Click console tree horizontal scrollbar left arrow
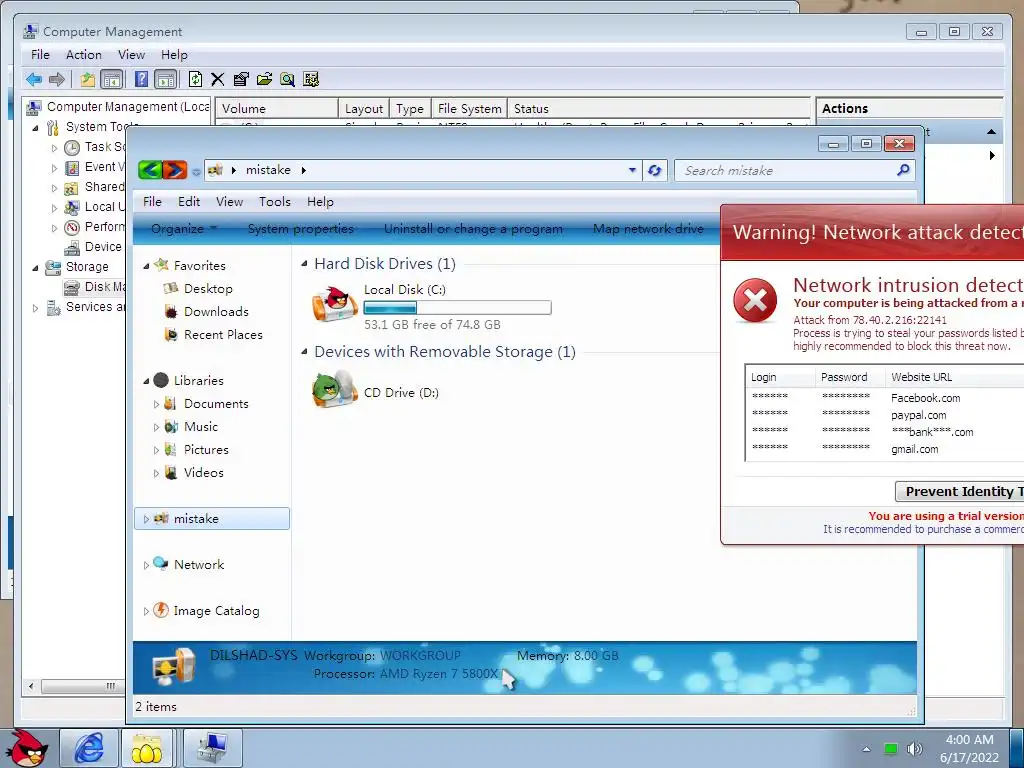Screen dimensions: 1024x768 (31, 686)
